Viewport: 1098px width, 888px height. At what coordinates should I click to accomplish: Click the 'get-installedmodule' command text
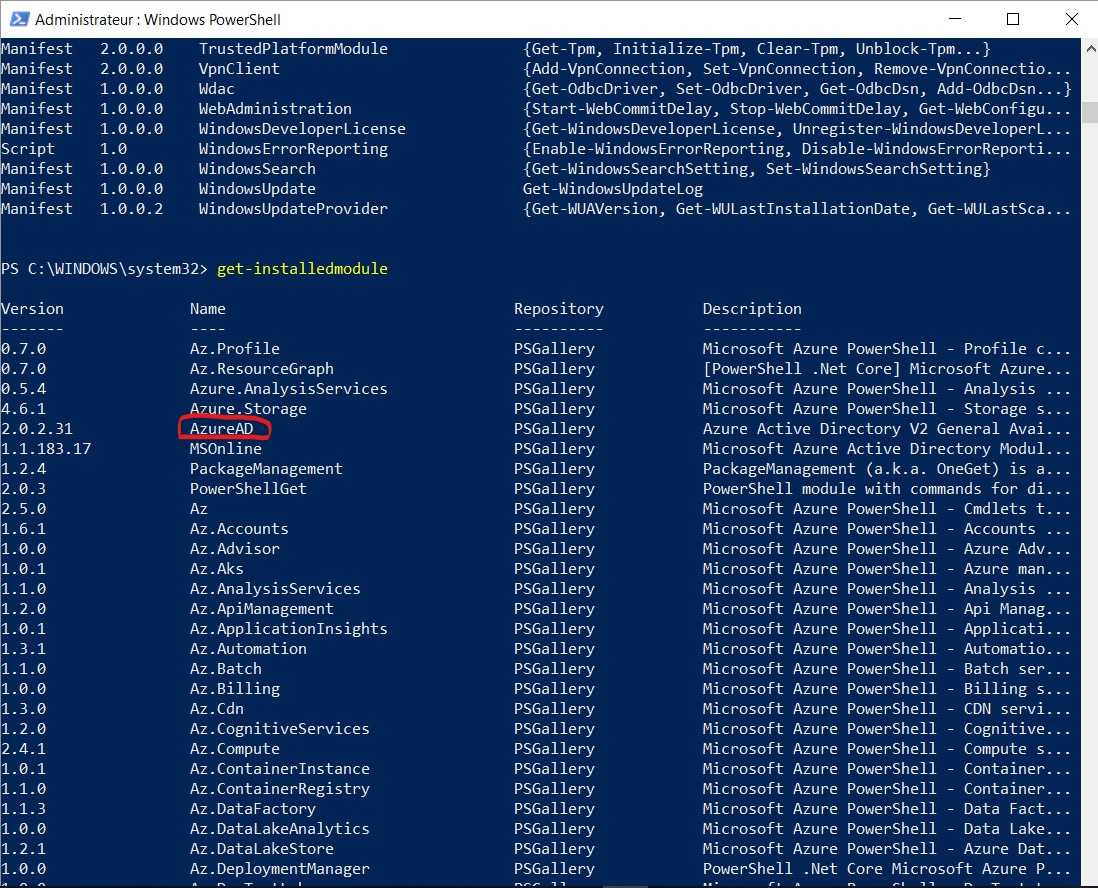[x=302, y=269]
